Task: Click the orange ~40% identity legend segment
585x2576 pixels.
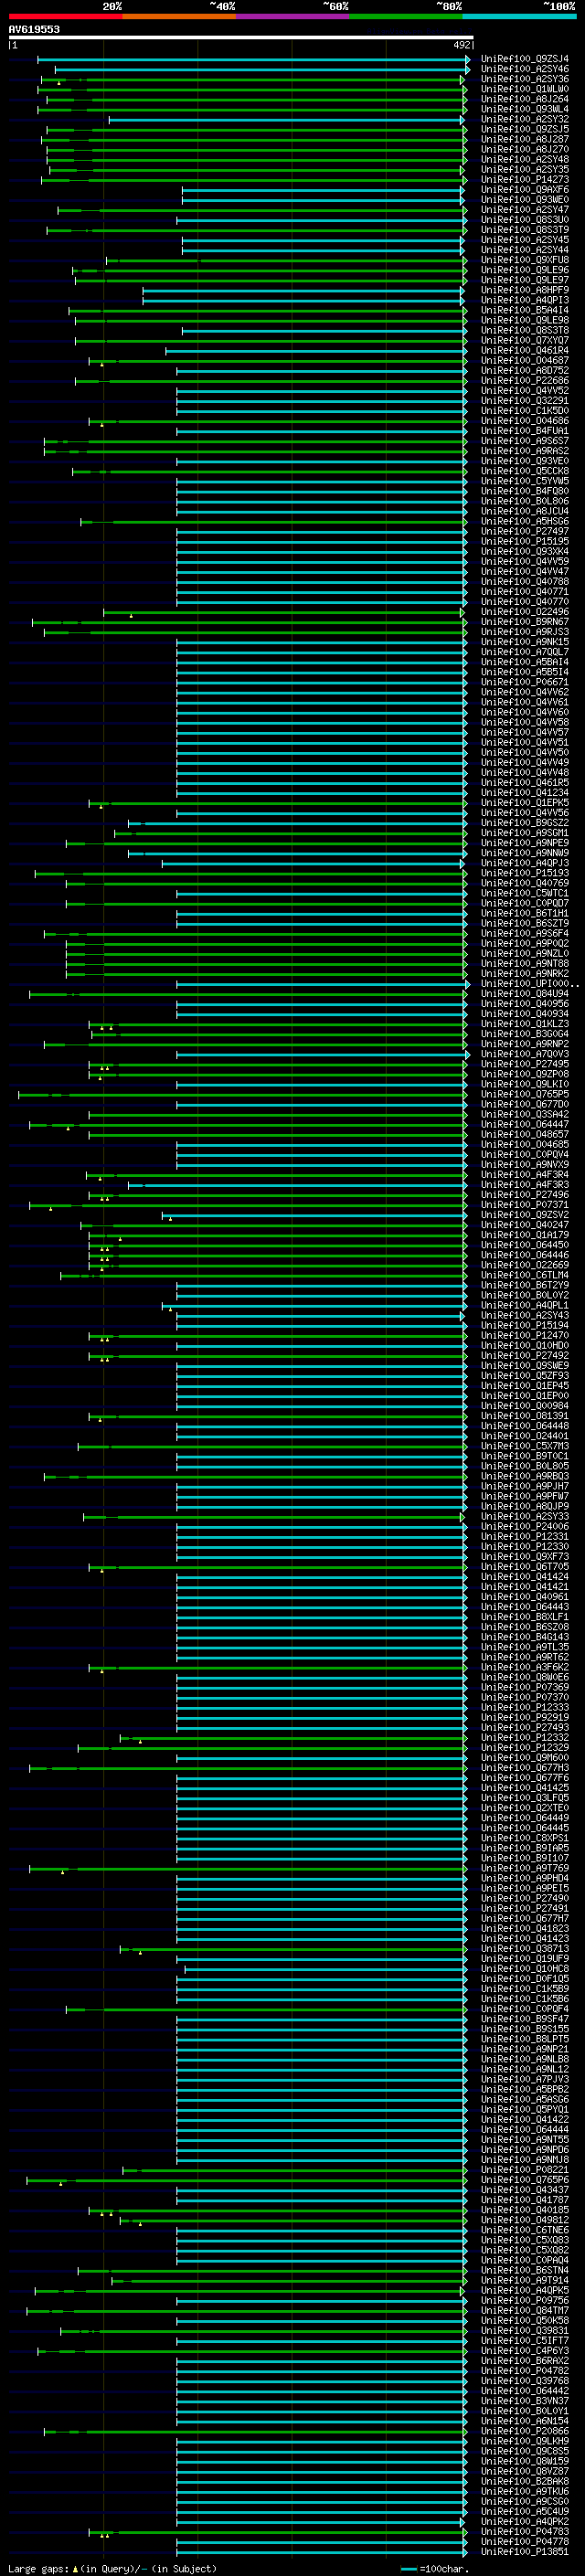Action: pyautogui.click(x=179, y=17)
